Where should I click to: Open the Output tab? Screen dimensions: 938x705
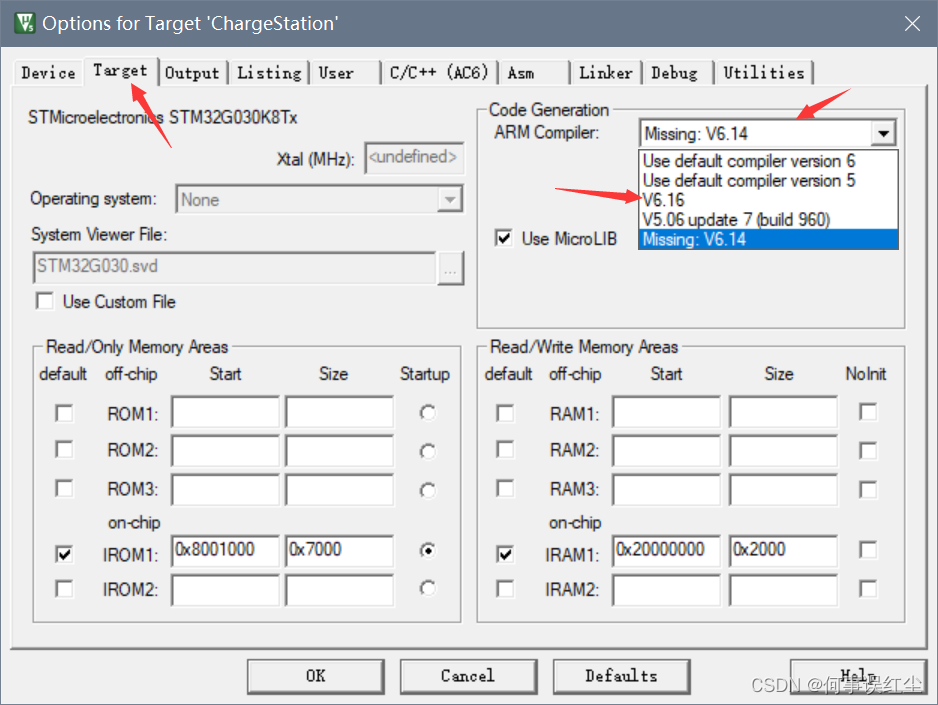click(193, 73)
